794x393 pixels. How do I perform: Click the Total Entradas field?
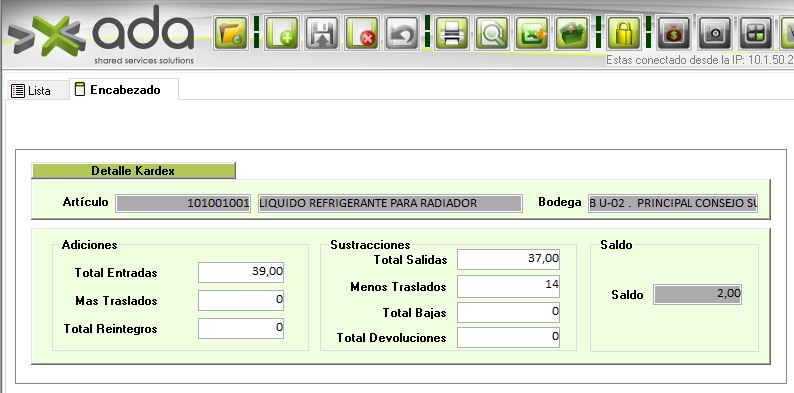coord(241,272)
